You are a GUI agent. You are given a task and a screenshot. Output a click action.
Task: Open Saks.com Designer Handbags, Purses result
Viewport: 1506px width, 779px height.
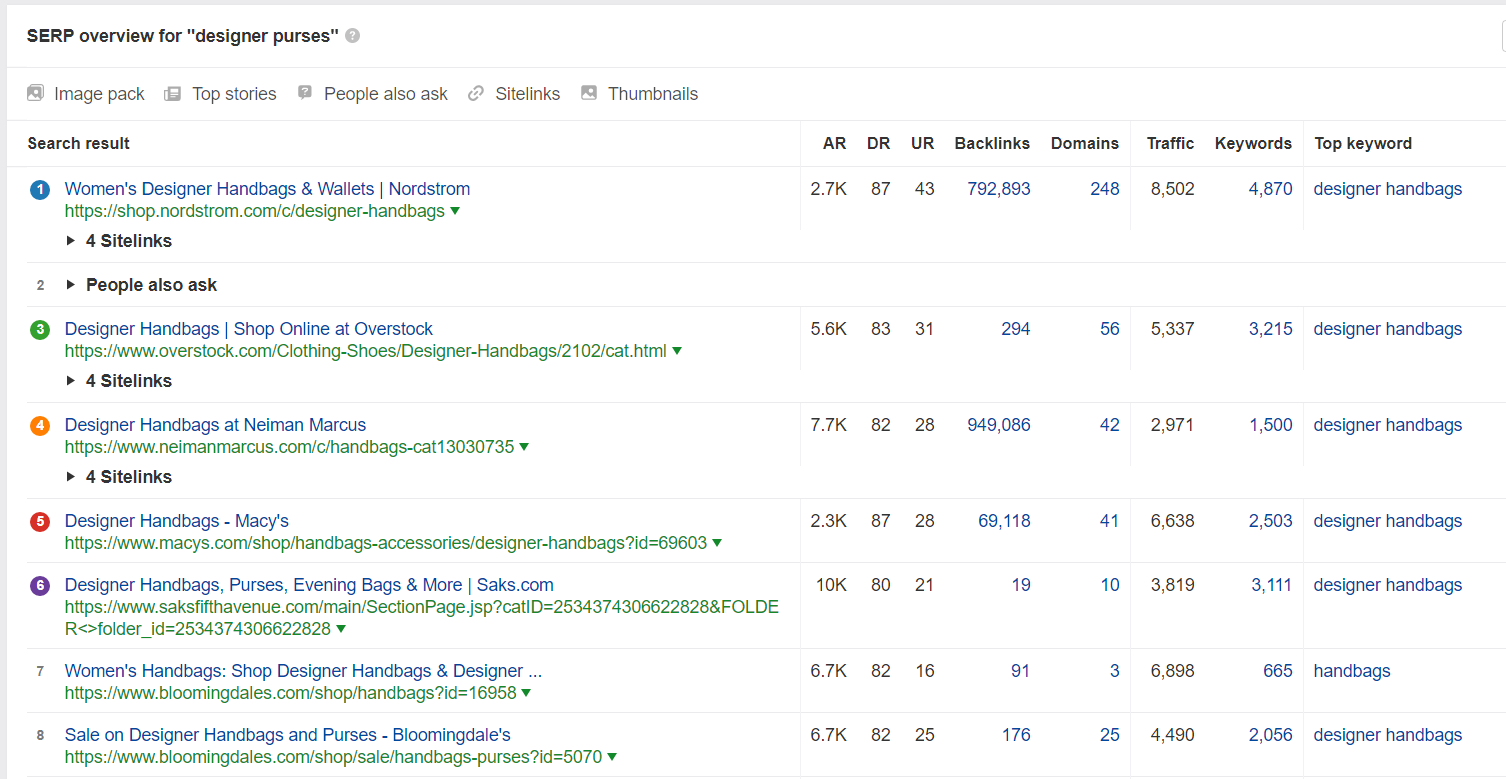pos(309,585)
